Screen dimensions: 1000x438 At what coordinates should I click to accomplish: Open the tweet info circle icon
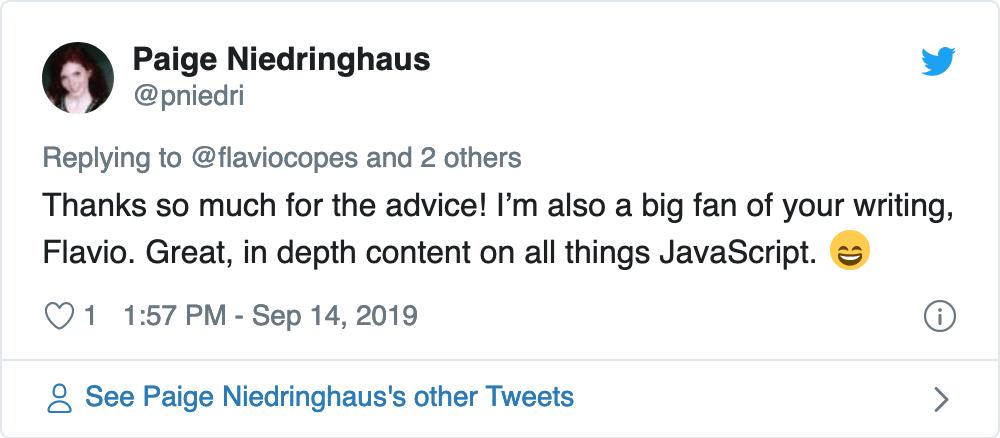tap(938, 317)
